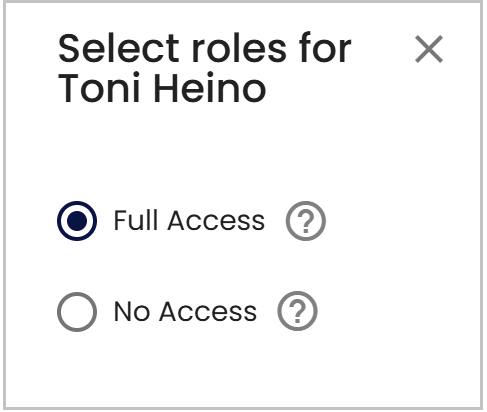
Task: Tap the filled radio circle for Full Access
Action: point(77,221)
